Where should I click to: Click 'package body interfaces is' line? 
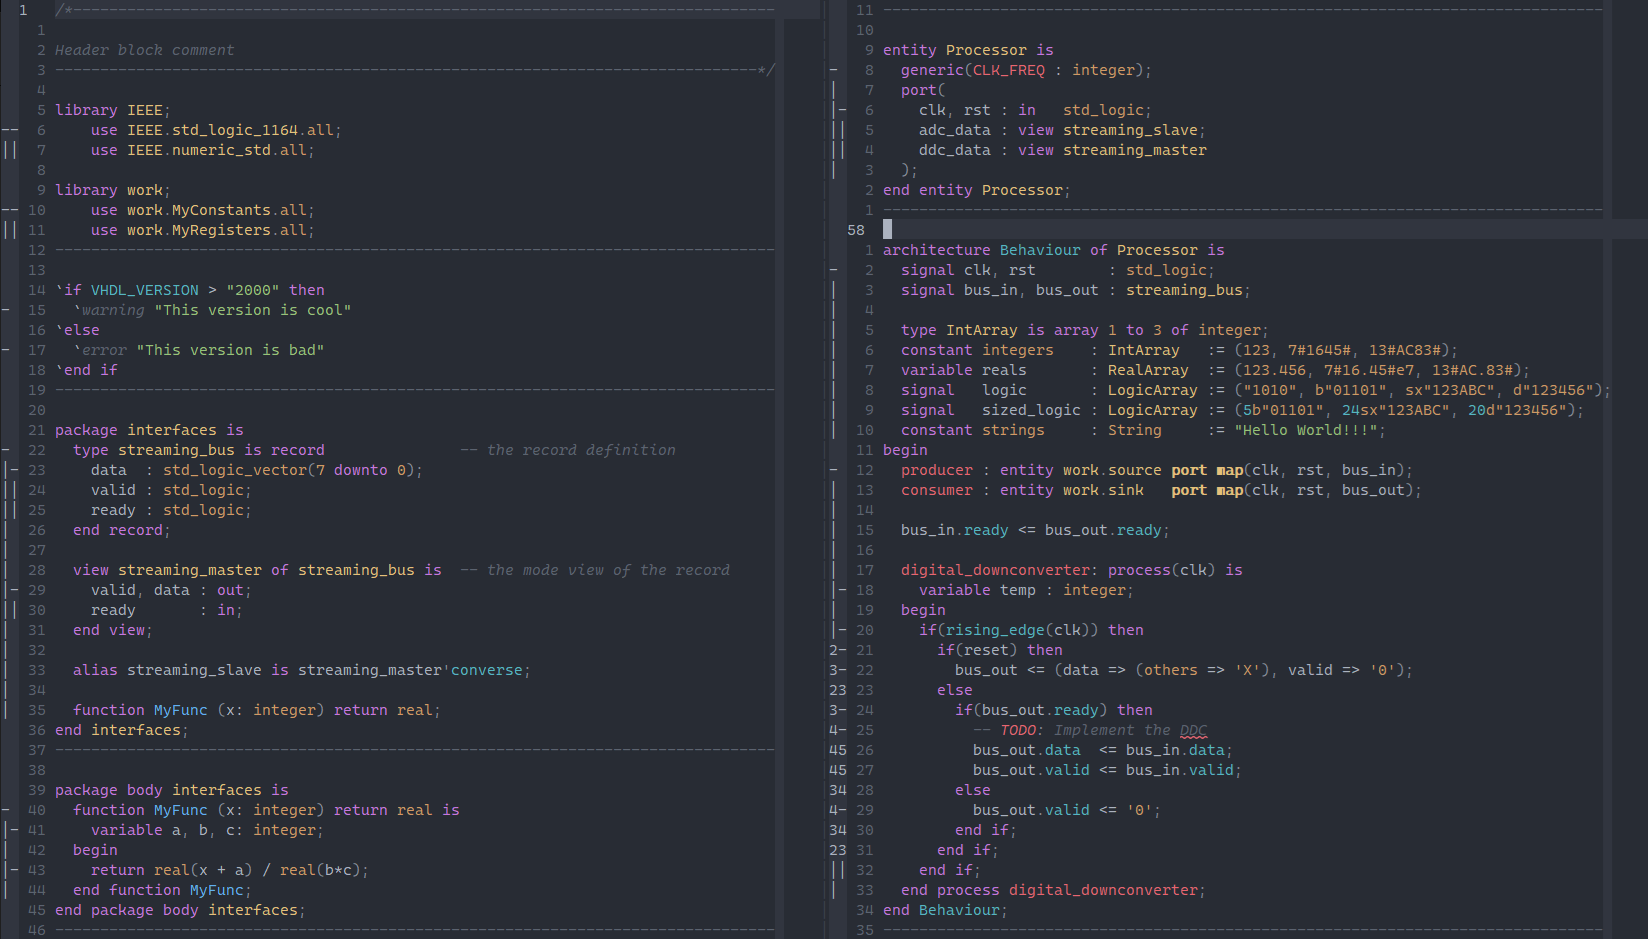[x=172, y=790]
